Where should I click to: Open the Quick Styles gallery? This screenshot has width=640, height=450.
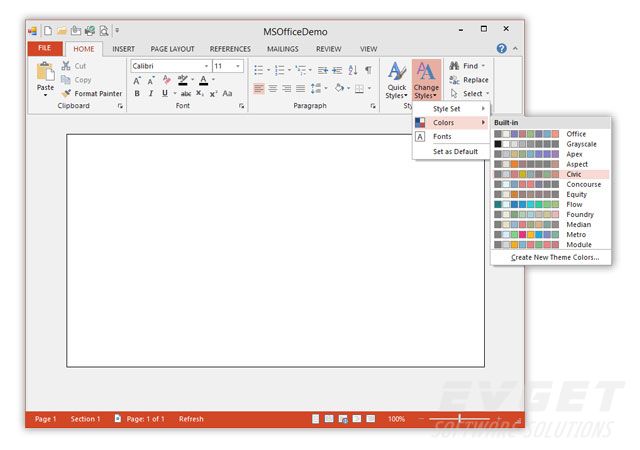point(397,80)
